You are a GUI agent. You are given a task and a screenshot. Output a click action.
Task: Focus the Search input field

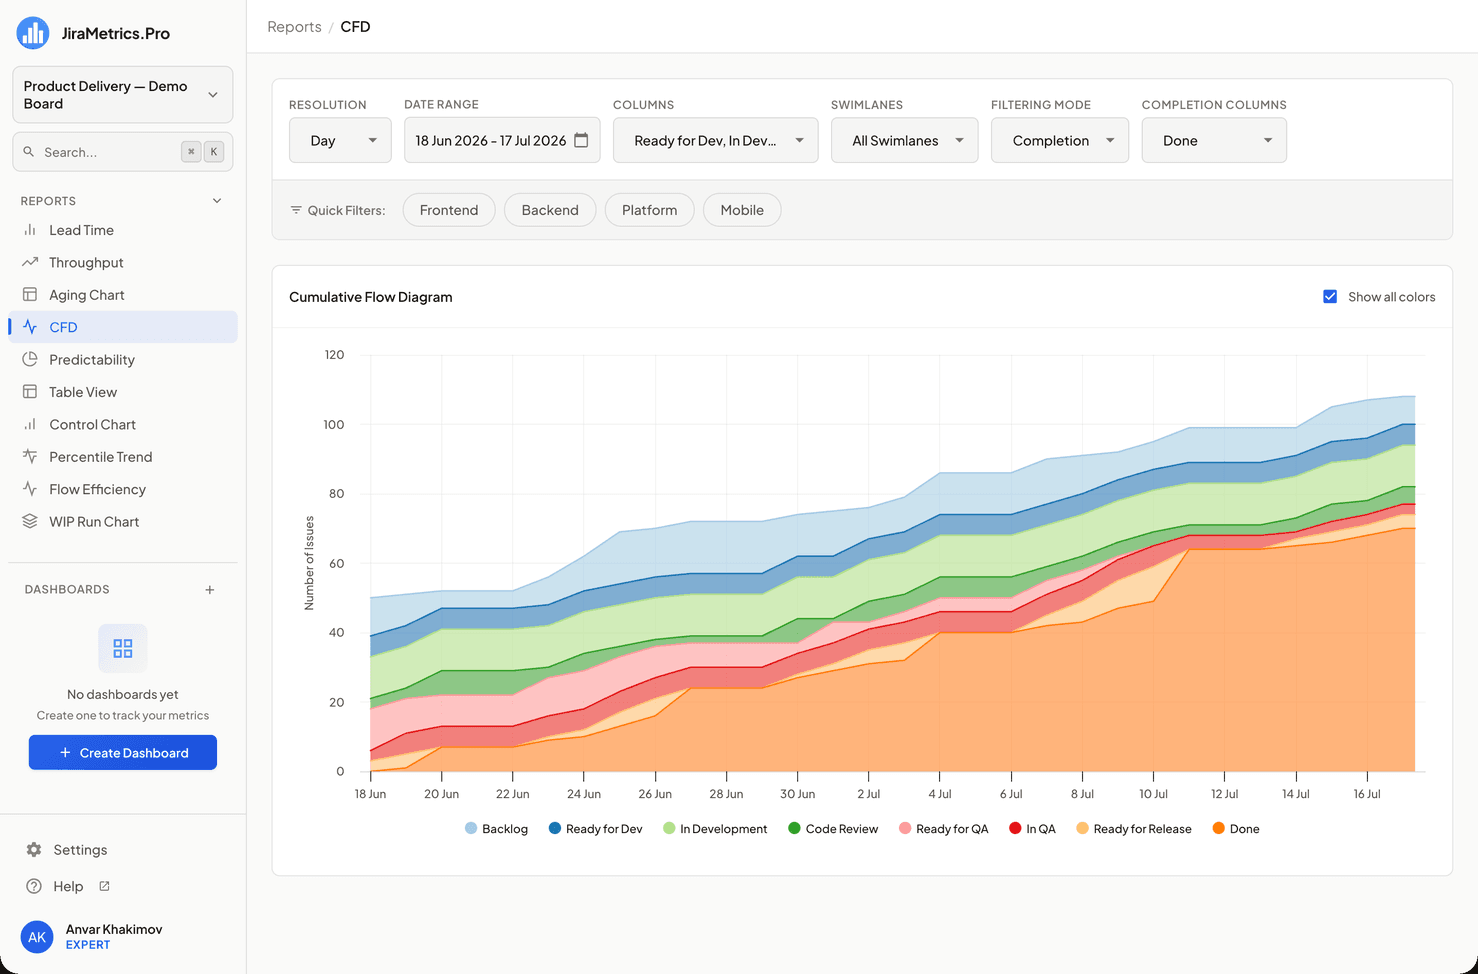(x=123, y=152)
